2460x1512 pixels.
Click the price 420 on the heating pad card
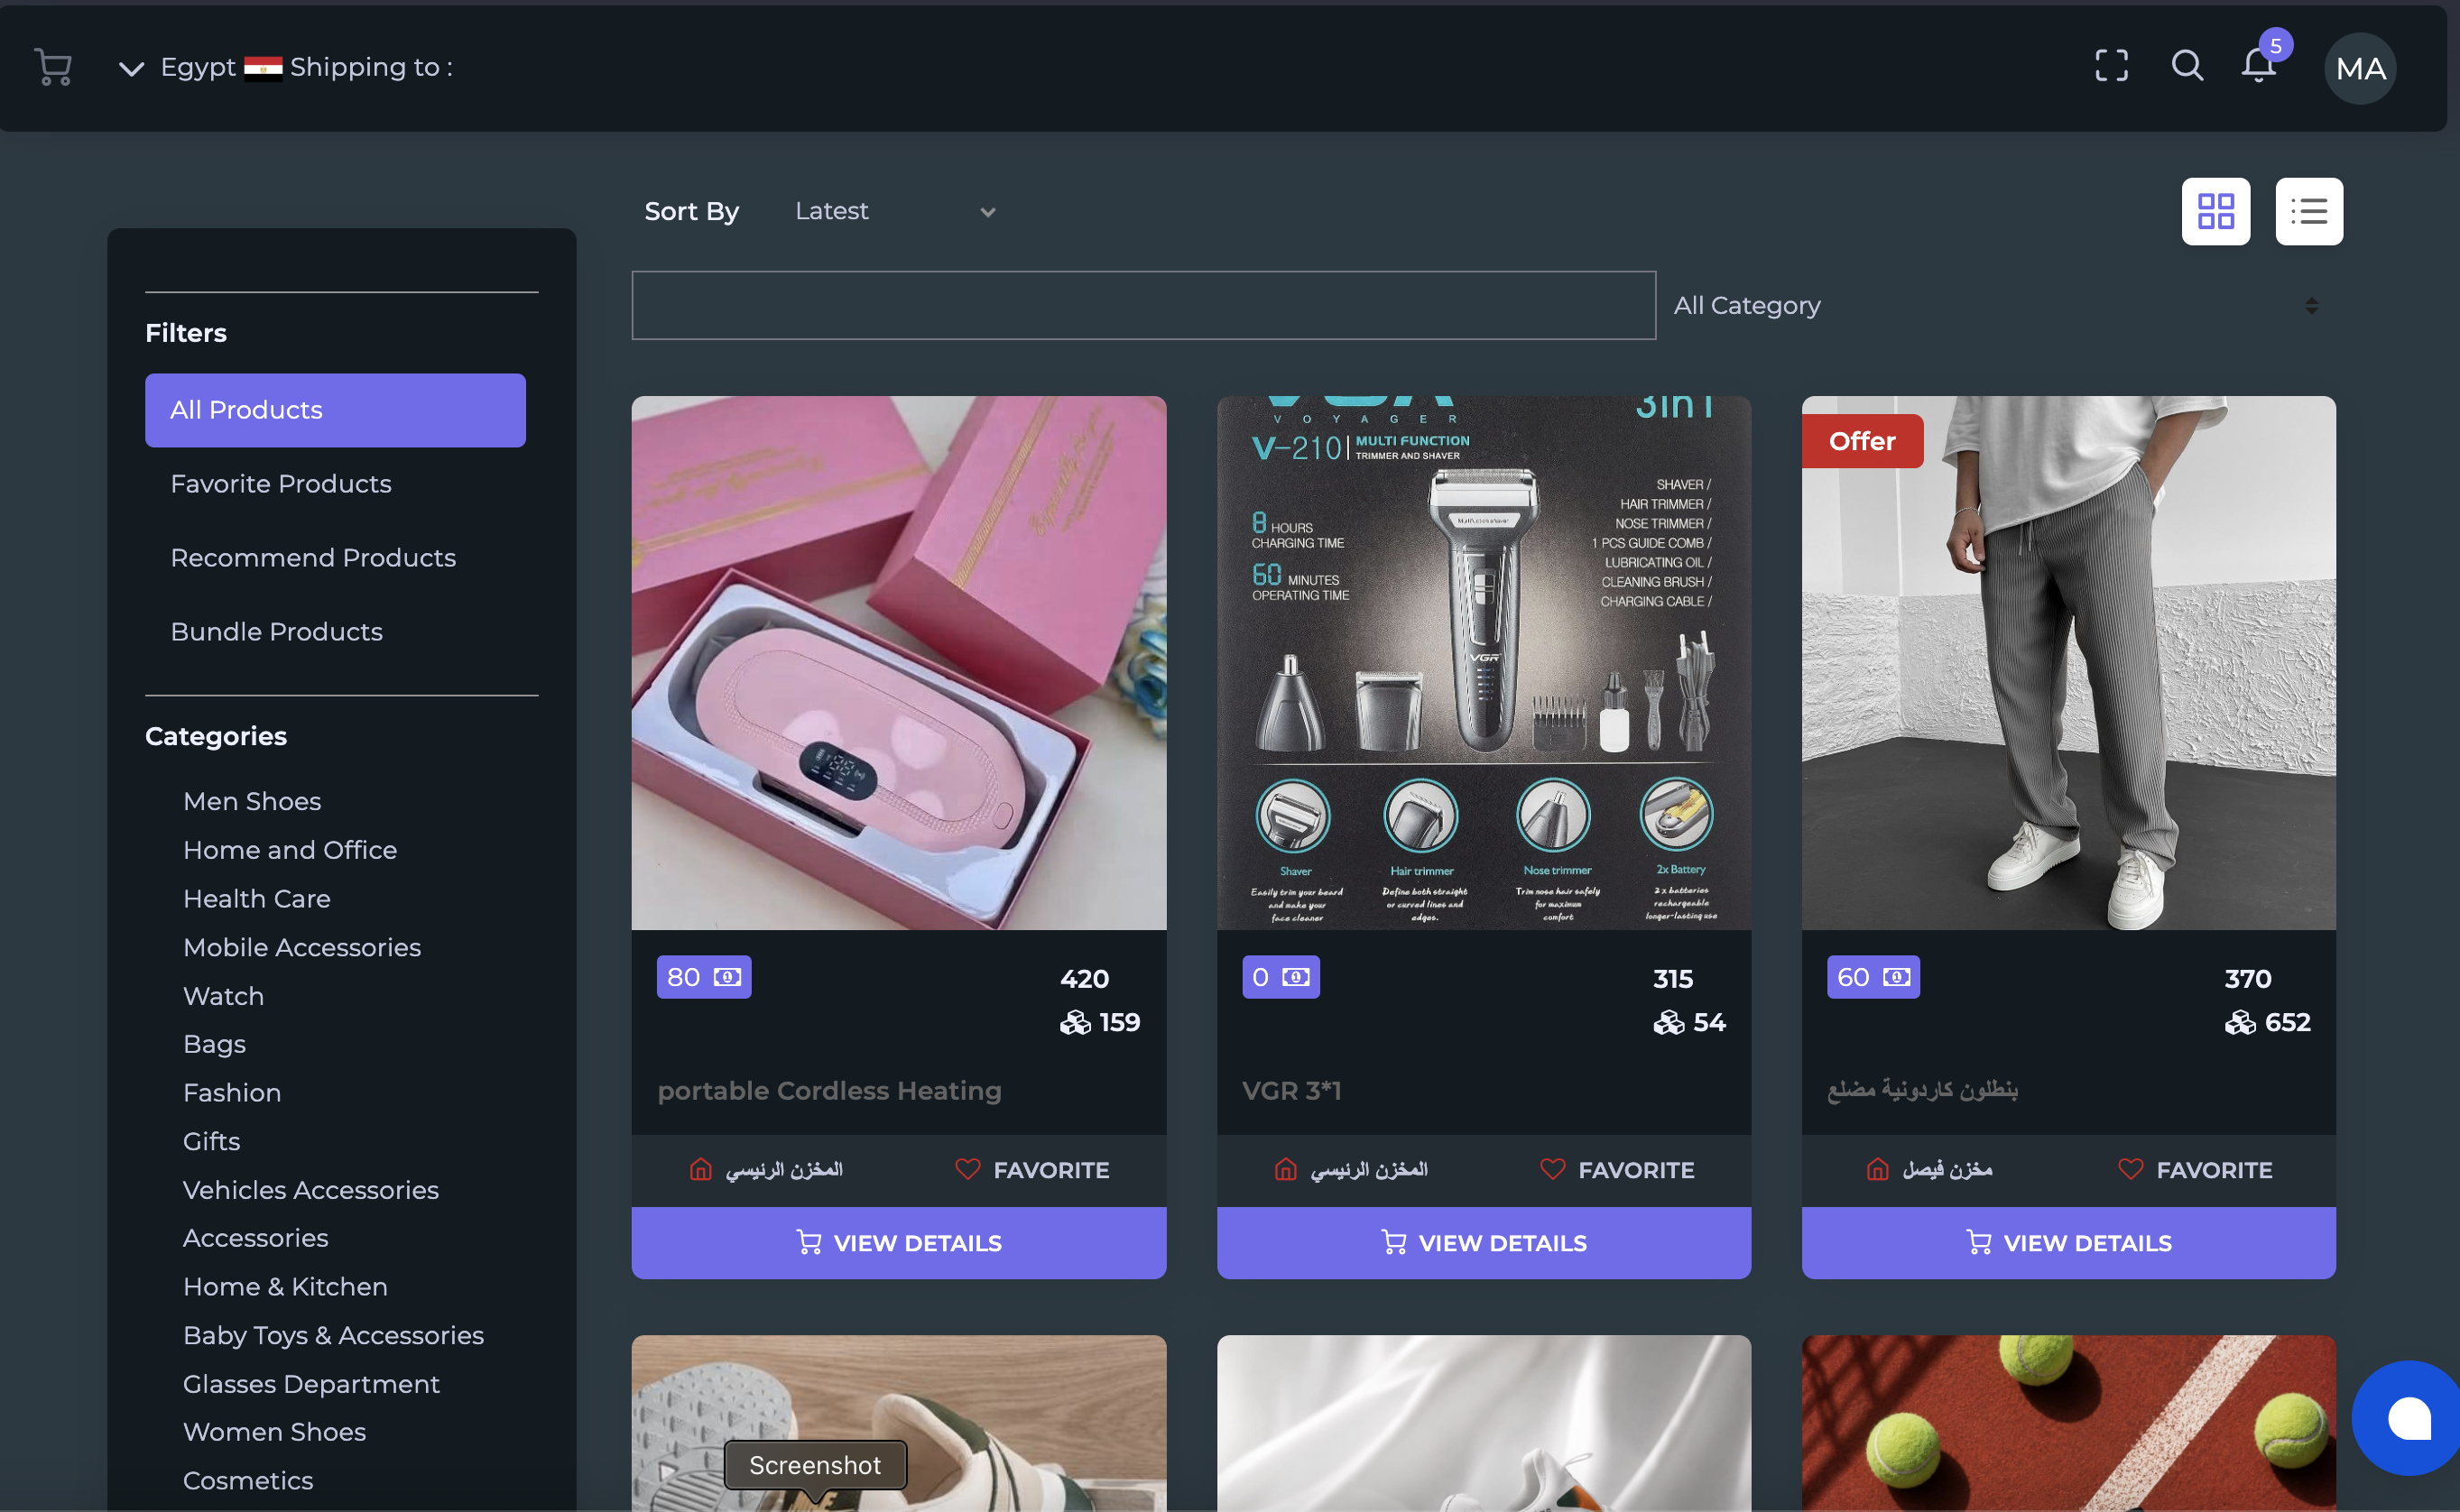[x=1084, y=979]
